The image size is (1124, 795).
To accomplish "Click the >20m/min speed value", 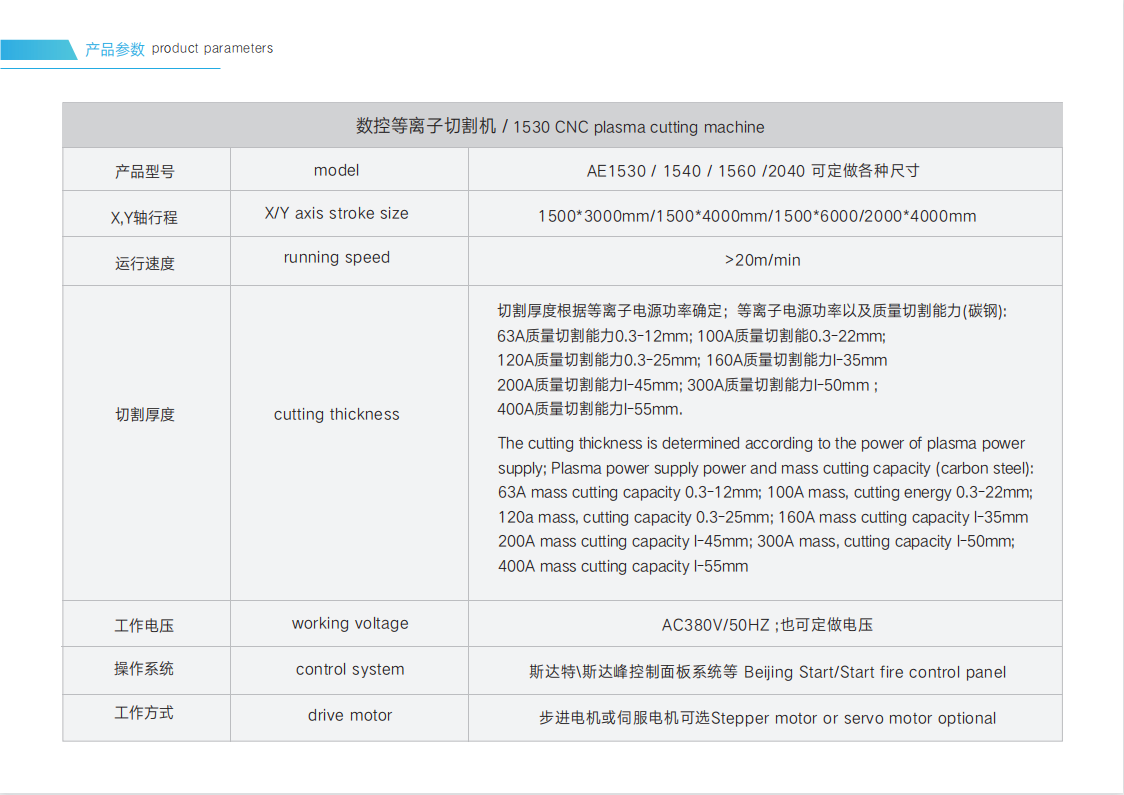I will [x=763, y=260].
